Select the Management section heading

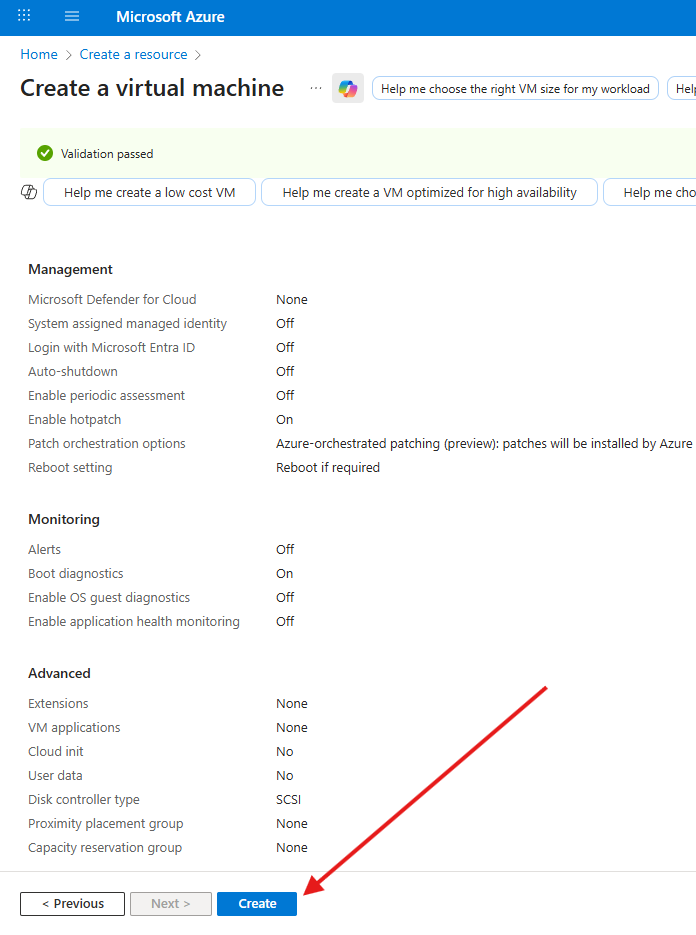70,270
